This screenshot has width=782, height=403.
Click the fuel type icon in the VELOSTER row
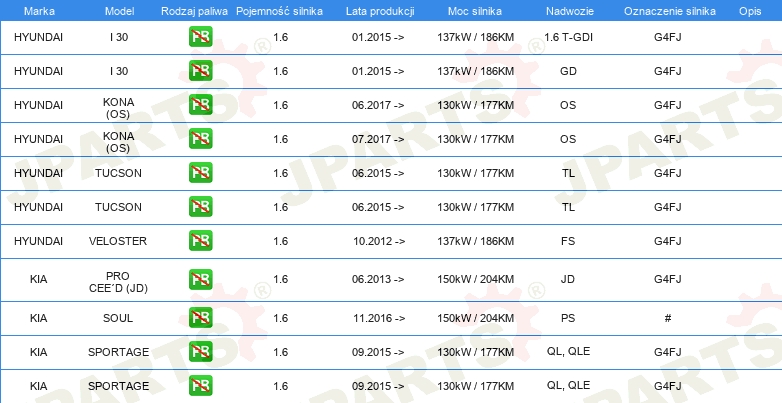(x=200, y=240)
